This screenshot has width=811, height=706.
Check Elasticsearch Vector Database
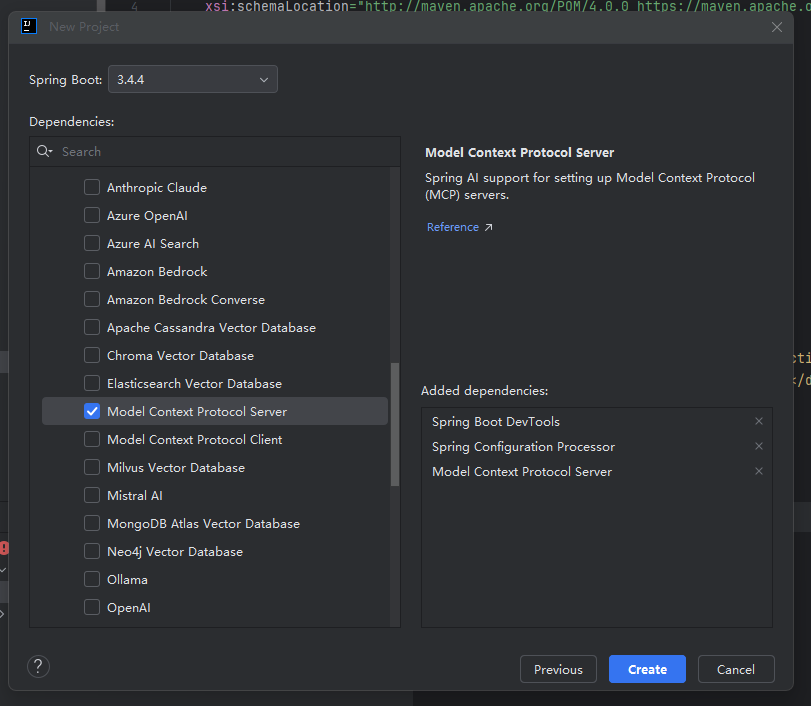92,383
